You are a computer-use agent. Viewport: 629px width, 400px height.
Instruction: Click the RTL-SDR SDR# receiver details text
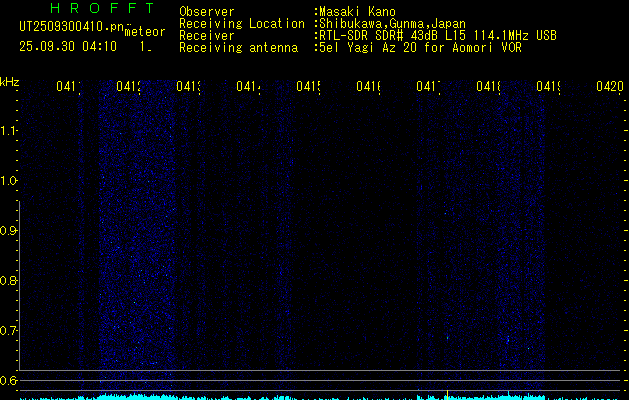[x=438, y=36]
